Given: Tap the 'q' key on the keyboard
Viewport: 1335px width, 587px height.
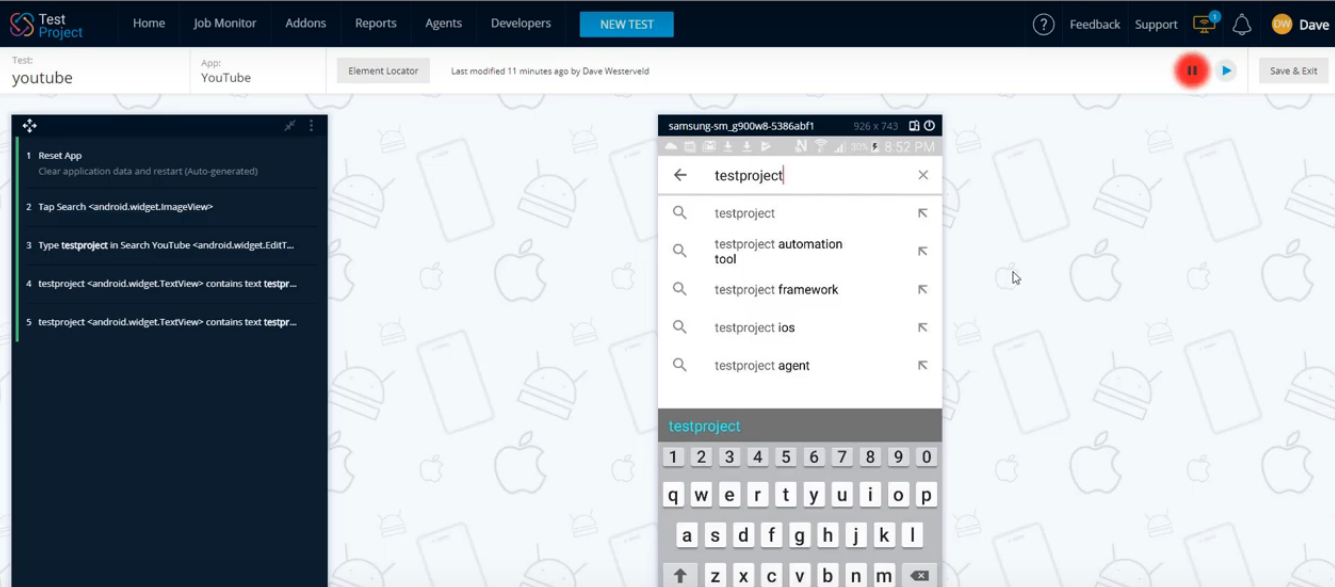Looking at the screenshot, I should (x=673, y=495).
